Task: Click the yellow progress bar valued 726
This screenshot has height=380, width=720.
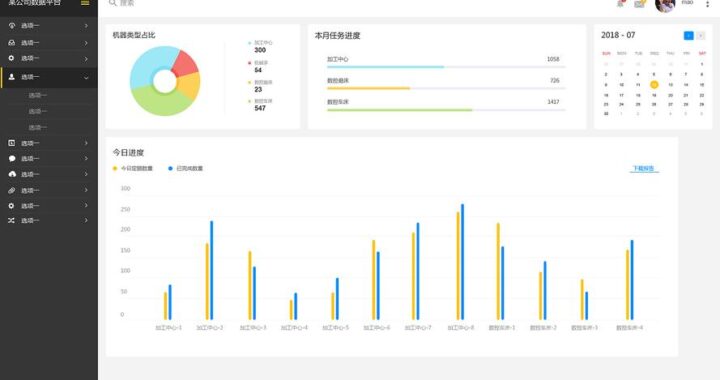Action: [x=368, y=88]
